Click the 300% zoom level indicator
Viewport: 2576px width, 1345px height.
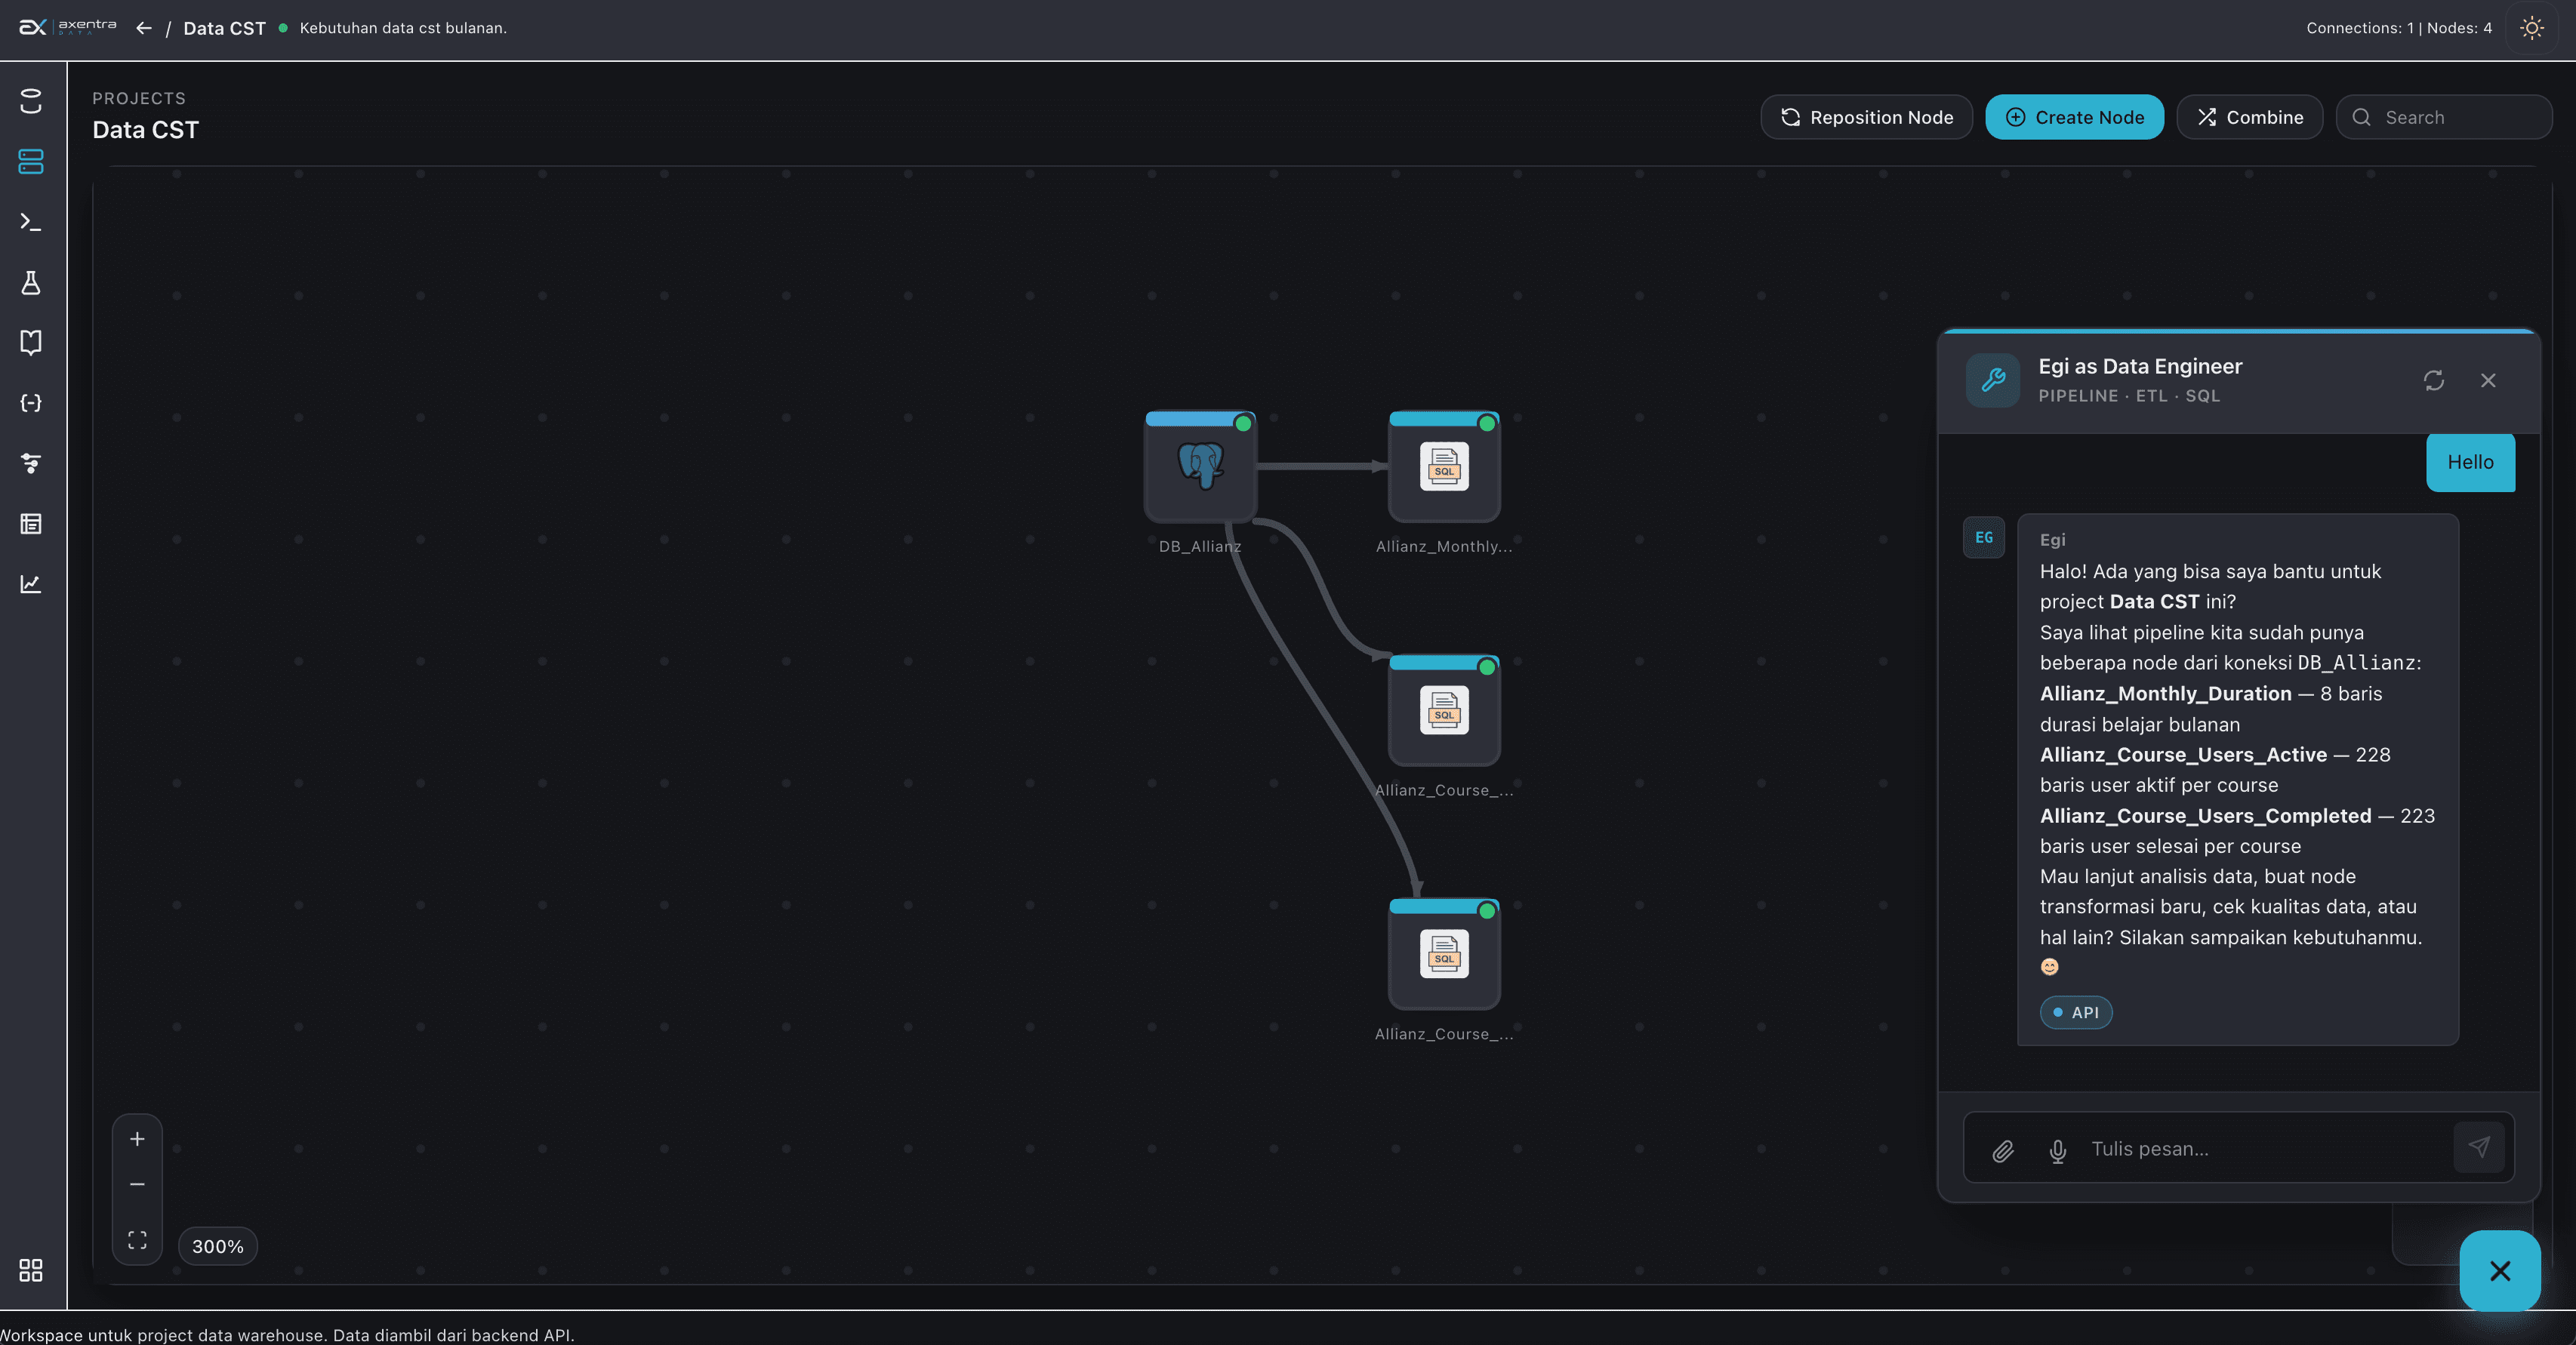point(218,1246)
